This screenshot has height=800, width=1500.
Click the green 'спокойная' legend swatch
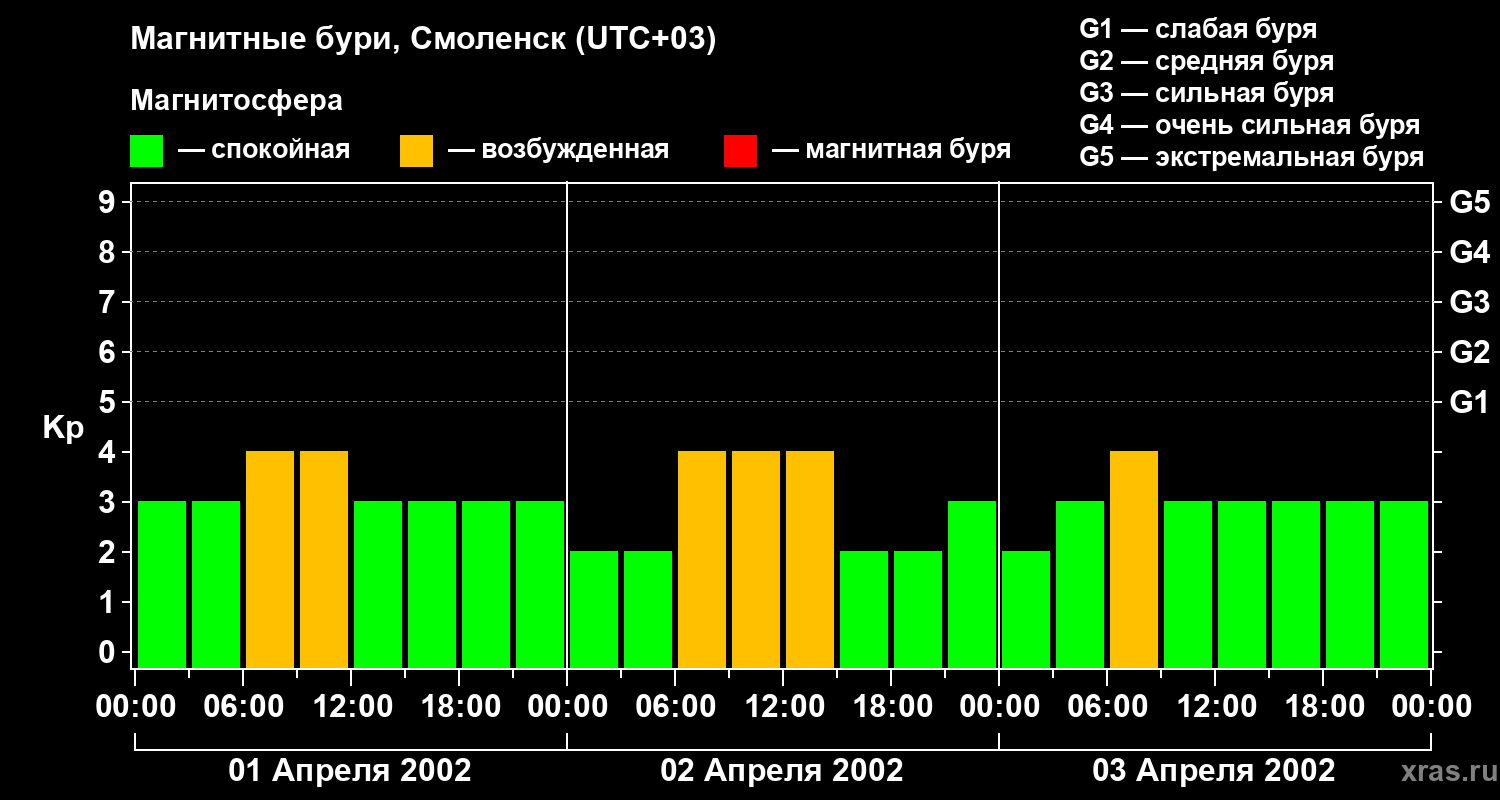pos(146,151)
